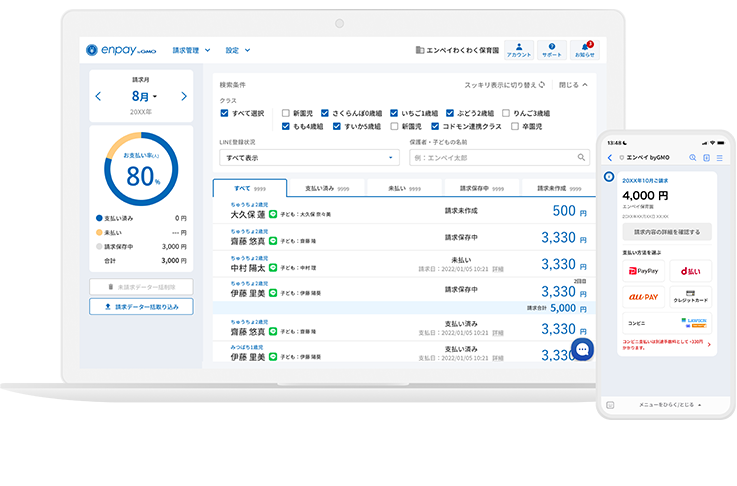Go to next billing month arrow
This screenshot has width=737, height=486.
[184, 96]
